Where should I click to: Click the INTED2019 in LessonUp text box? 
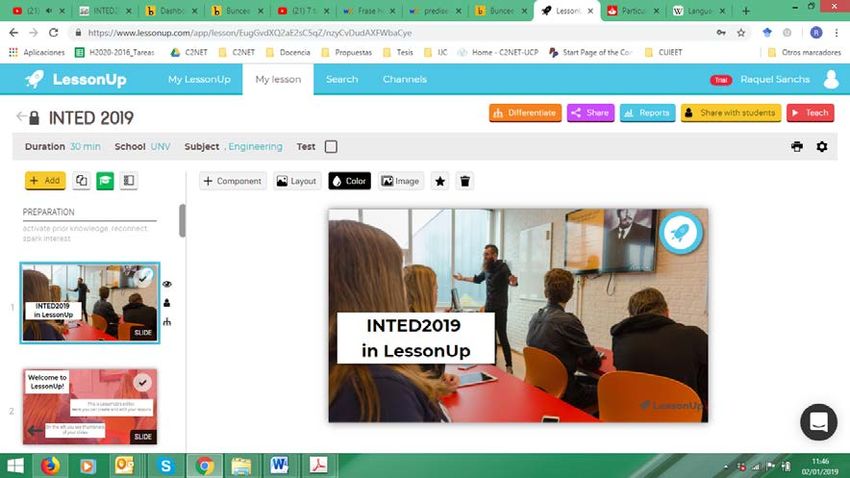point(415,338)
